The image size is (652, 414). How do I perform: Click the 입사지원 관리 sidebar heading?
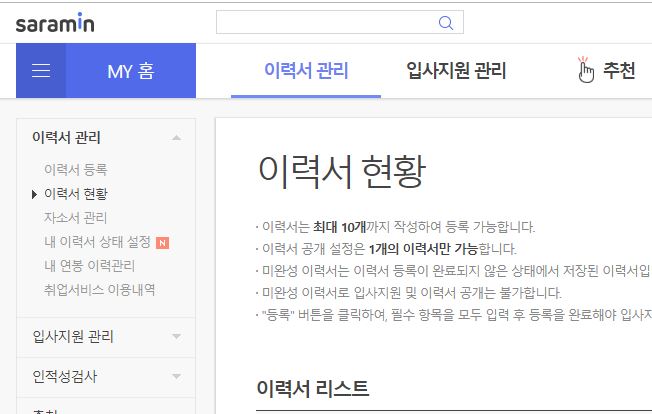click(73, 336)
